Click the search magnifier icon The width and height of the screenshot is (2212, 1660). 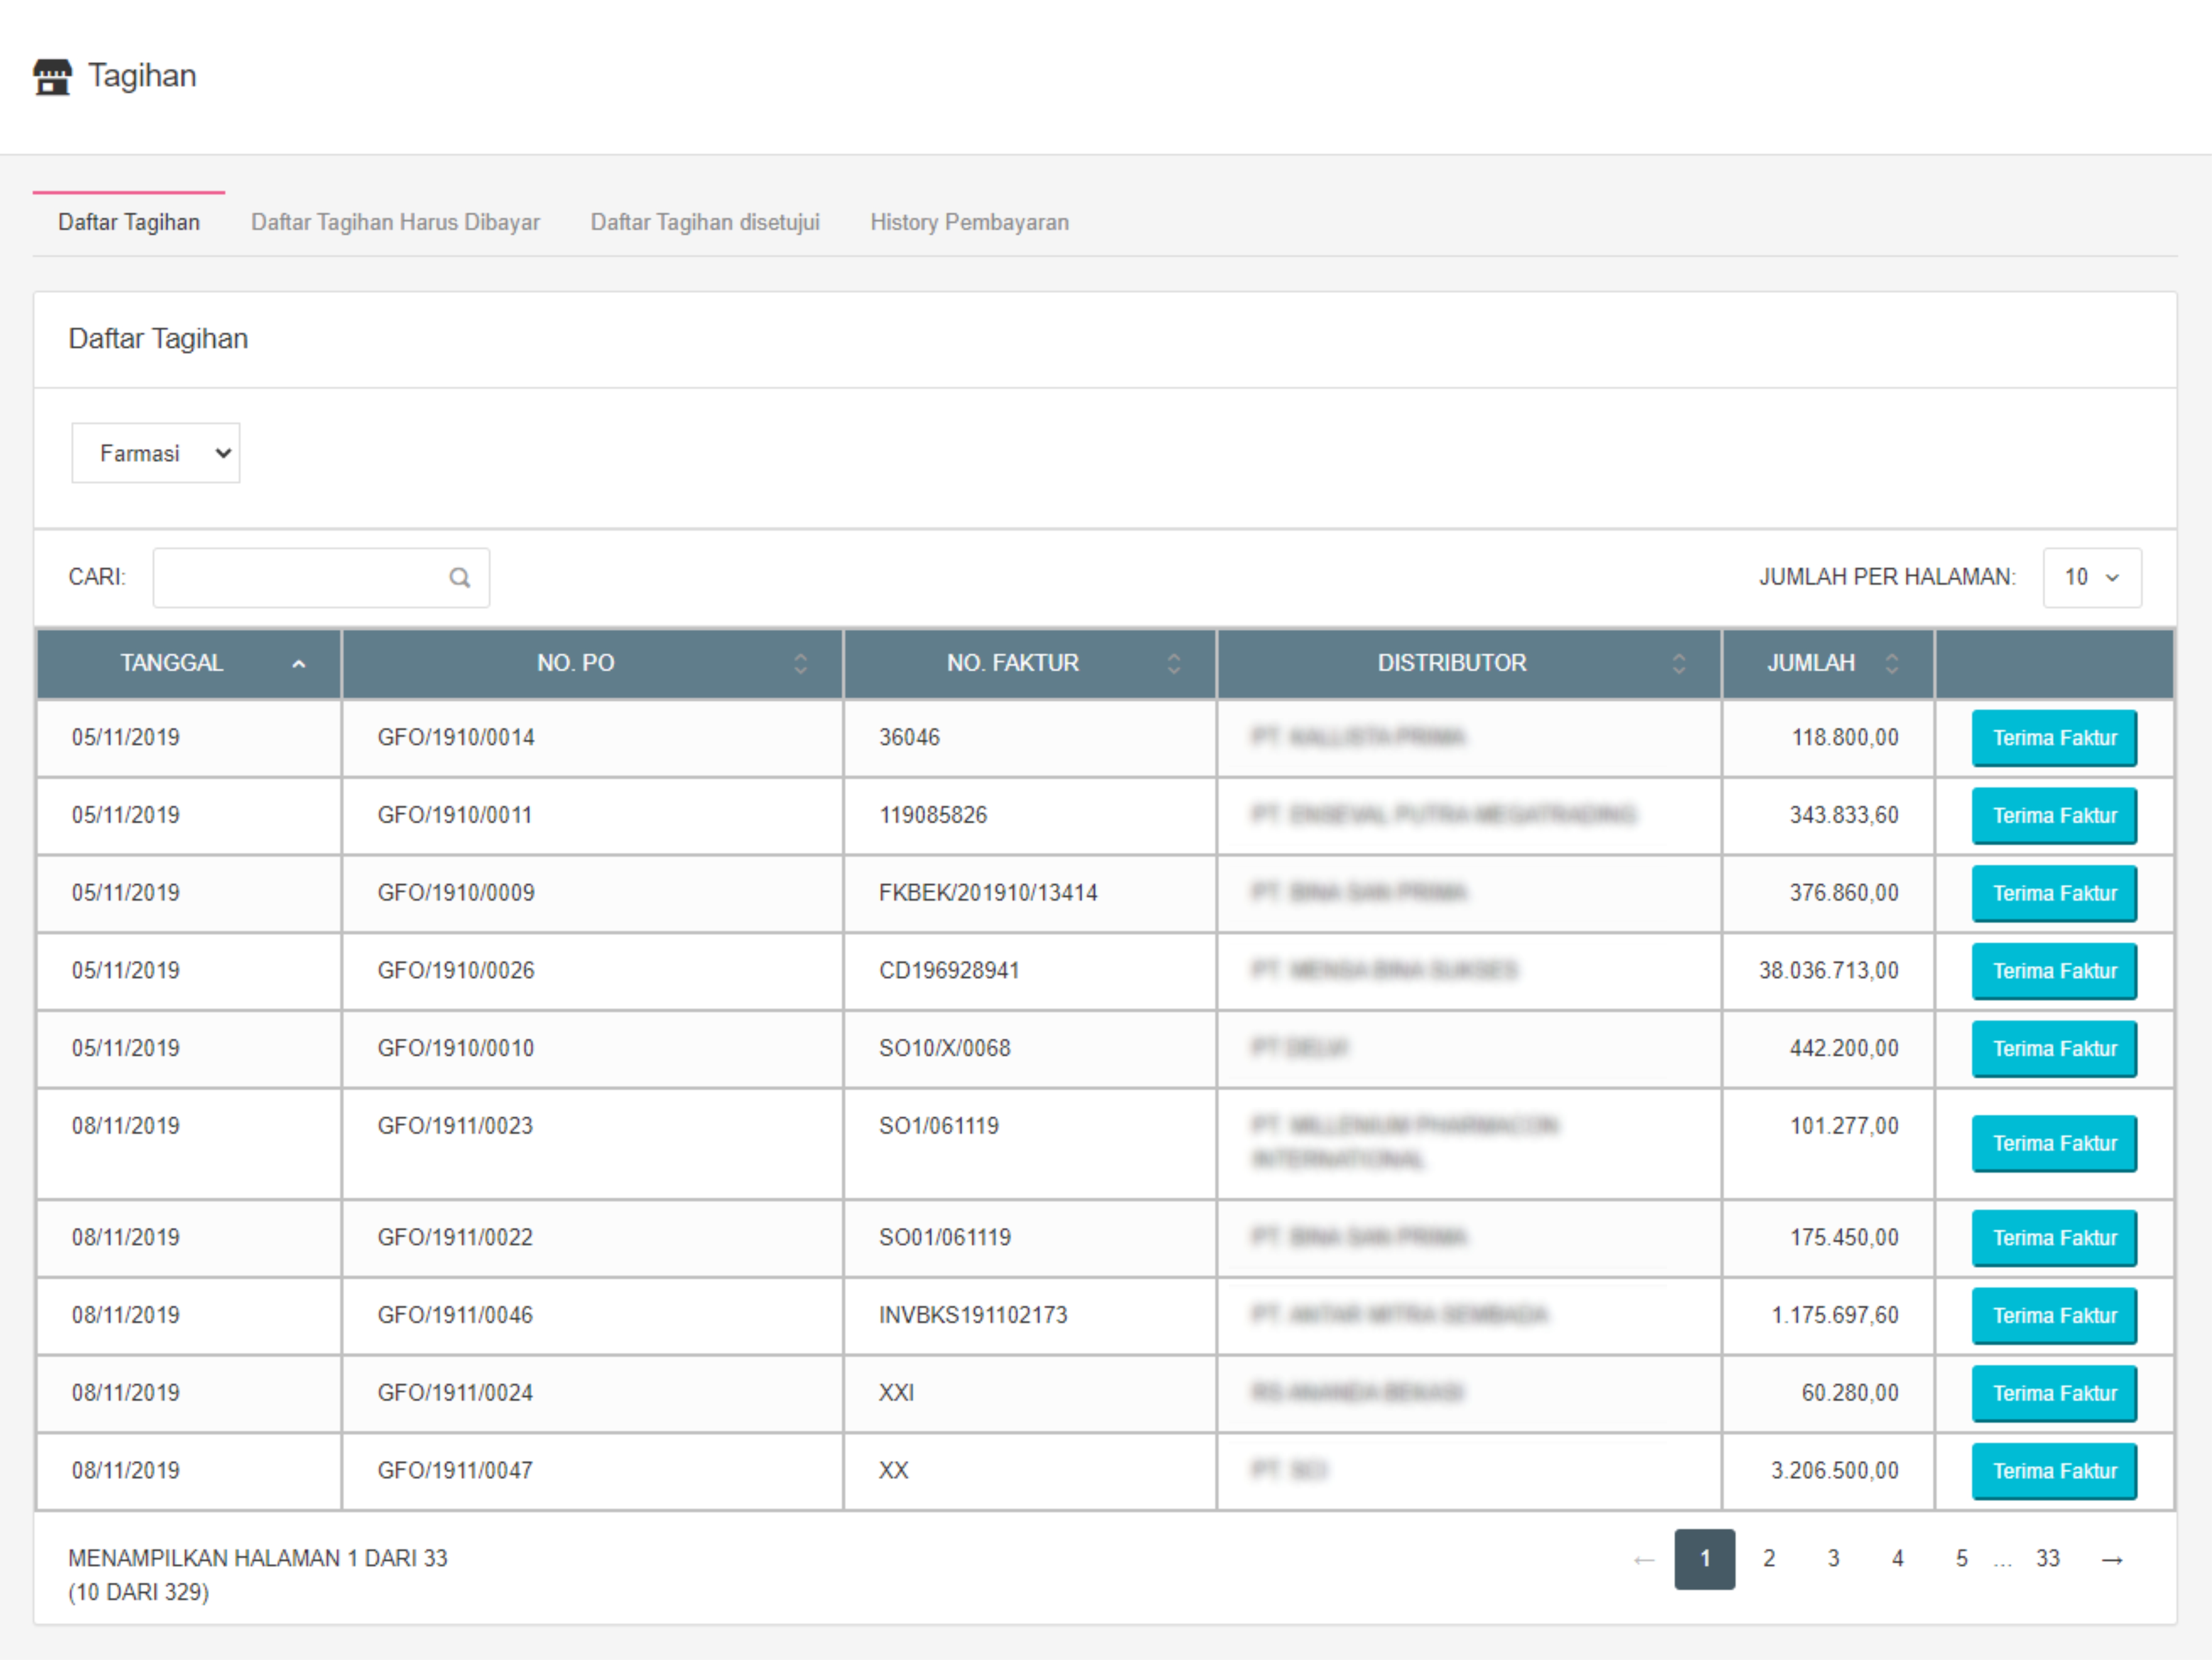pyautogui.click(x=459, y=578)
